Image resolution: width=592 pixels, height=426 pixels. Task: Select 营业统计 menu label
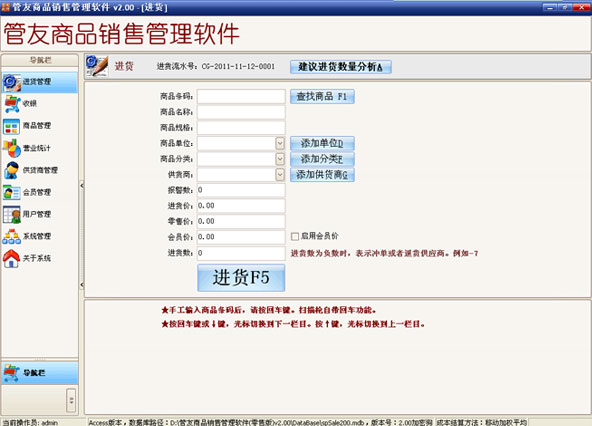37,148
